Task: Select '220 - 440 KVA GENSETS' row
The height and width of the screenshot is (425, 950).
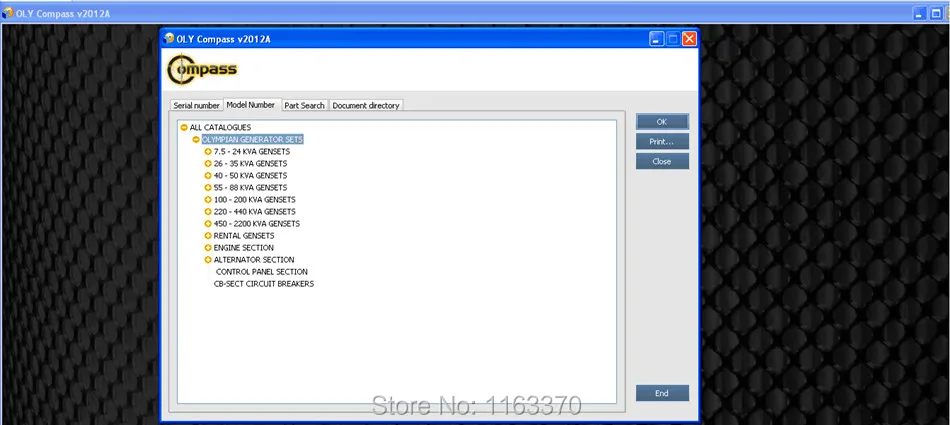Action: tap(254, 212)
